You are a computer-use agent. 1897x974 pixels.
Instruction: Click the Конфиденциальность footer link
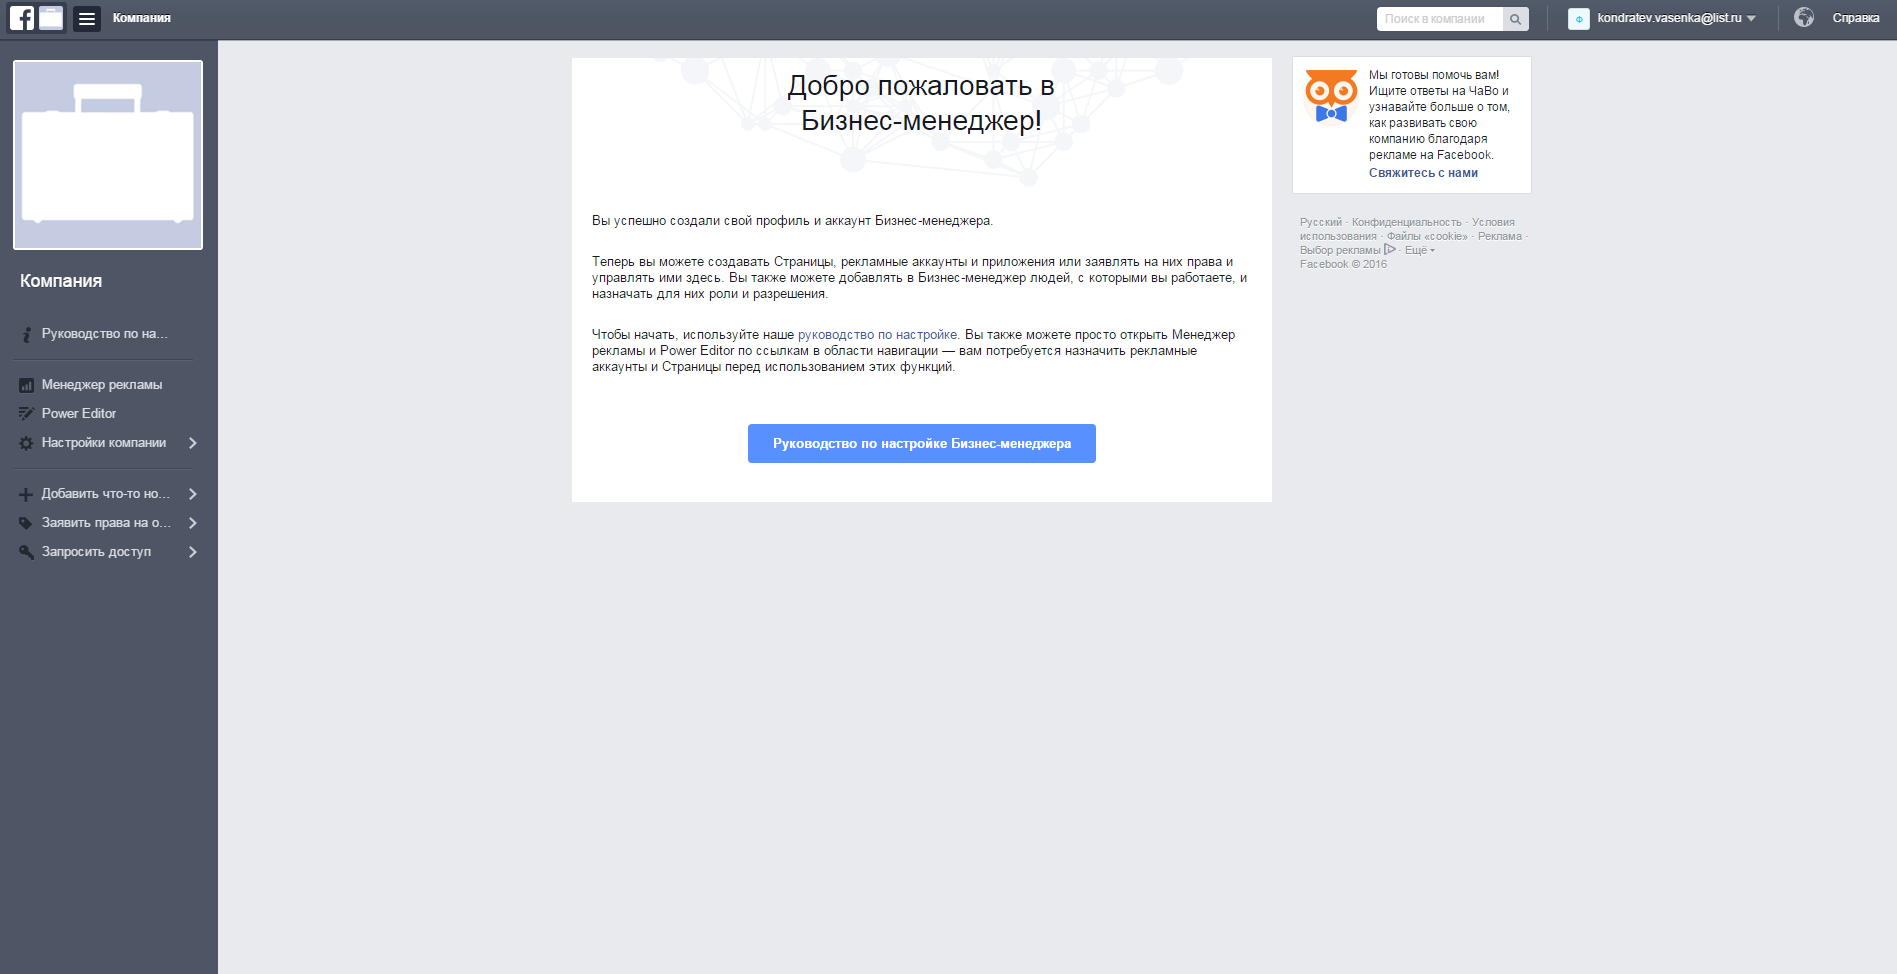[x=1406, y=222]
